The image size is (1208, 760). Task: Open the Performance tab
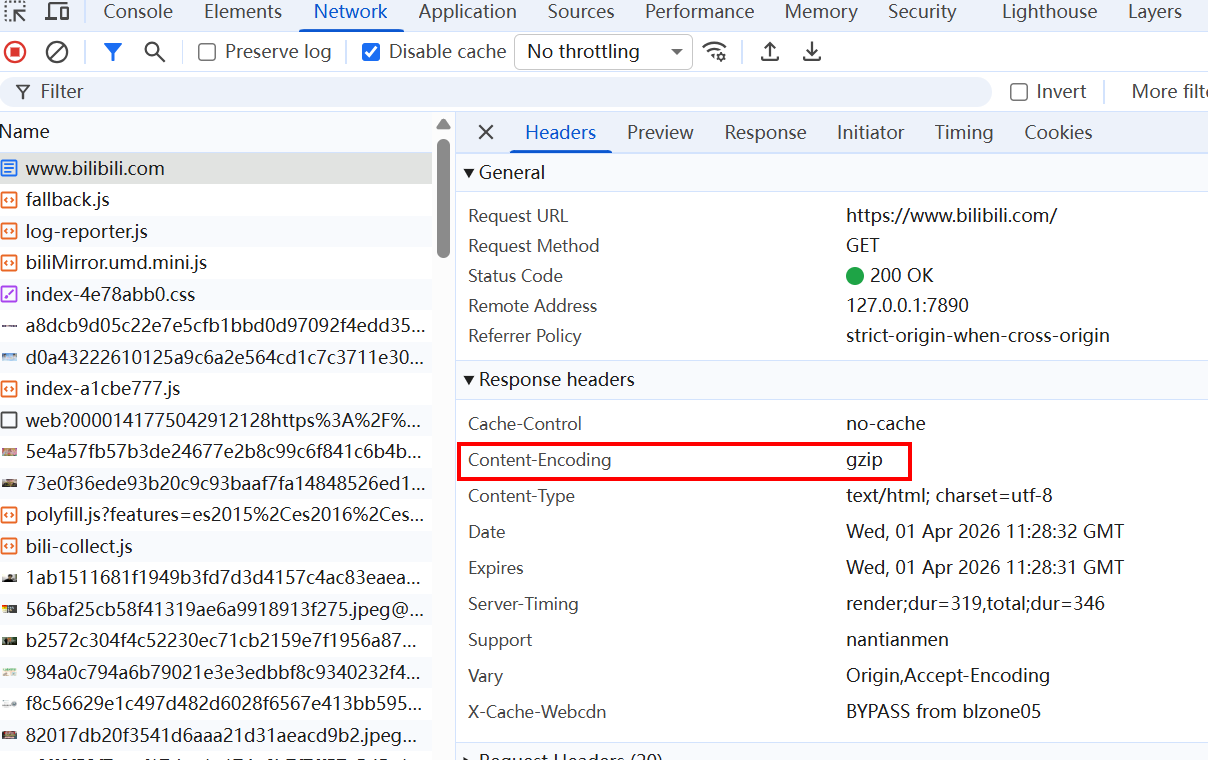point(700,12)
